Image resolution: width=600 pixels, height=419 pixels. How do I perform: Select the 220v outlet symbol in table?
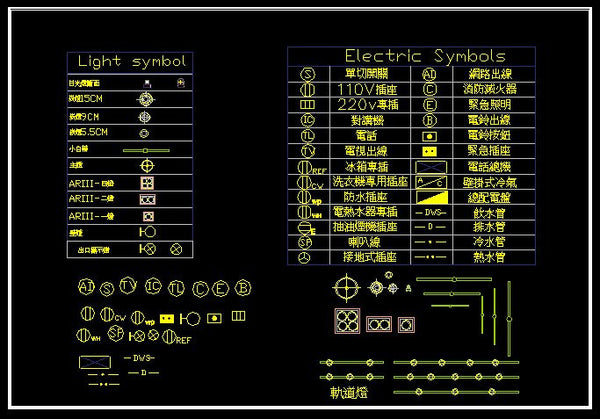click(308, 104)
